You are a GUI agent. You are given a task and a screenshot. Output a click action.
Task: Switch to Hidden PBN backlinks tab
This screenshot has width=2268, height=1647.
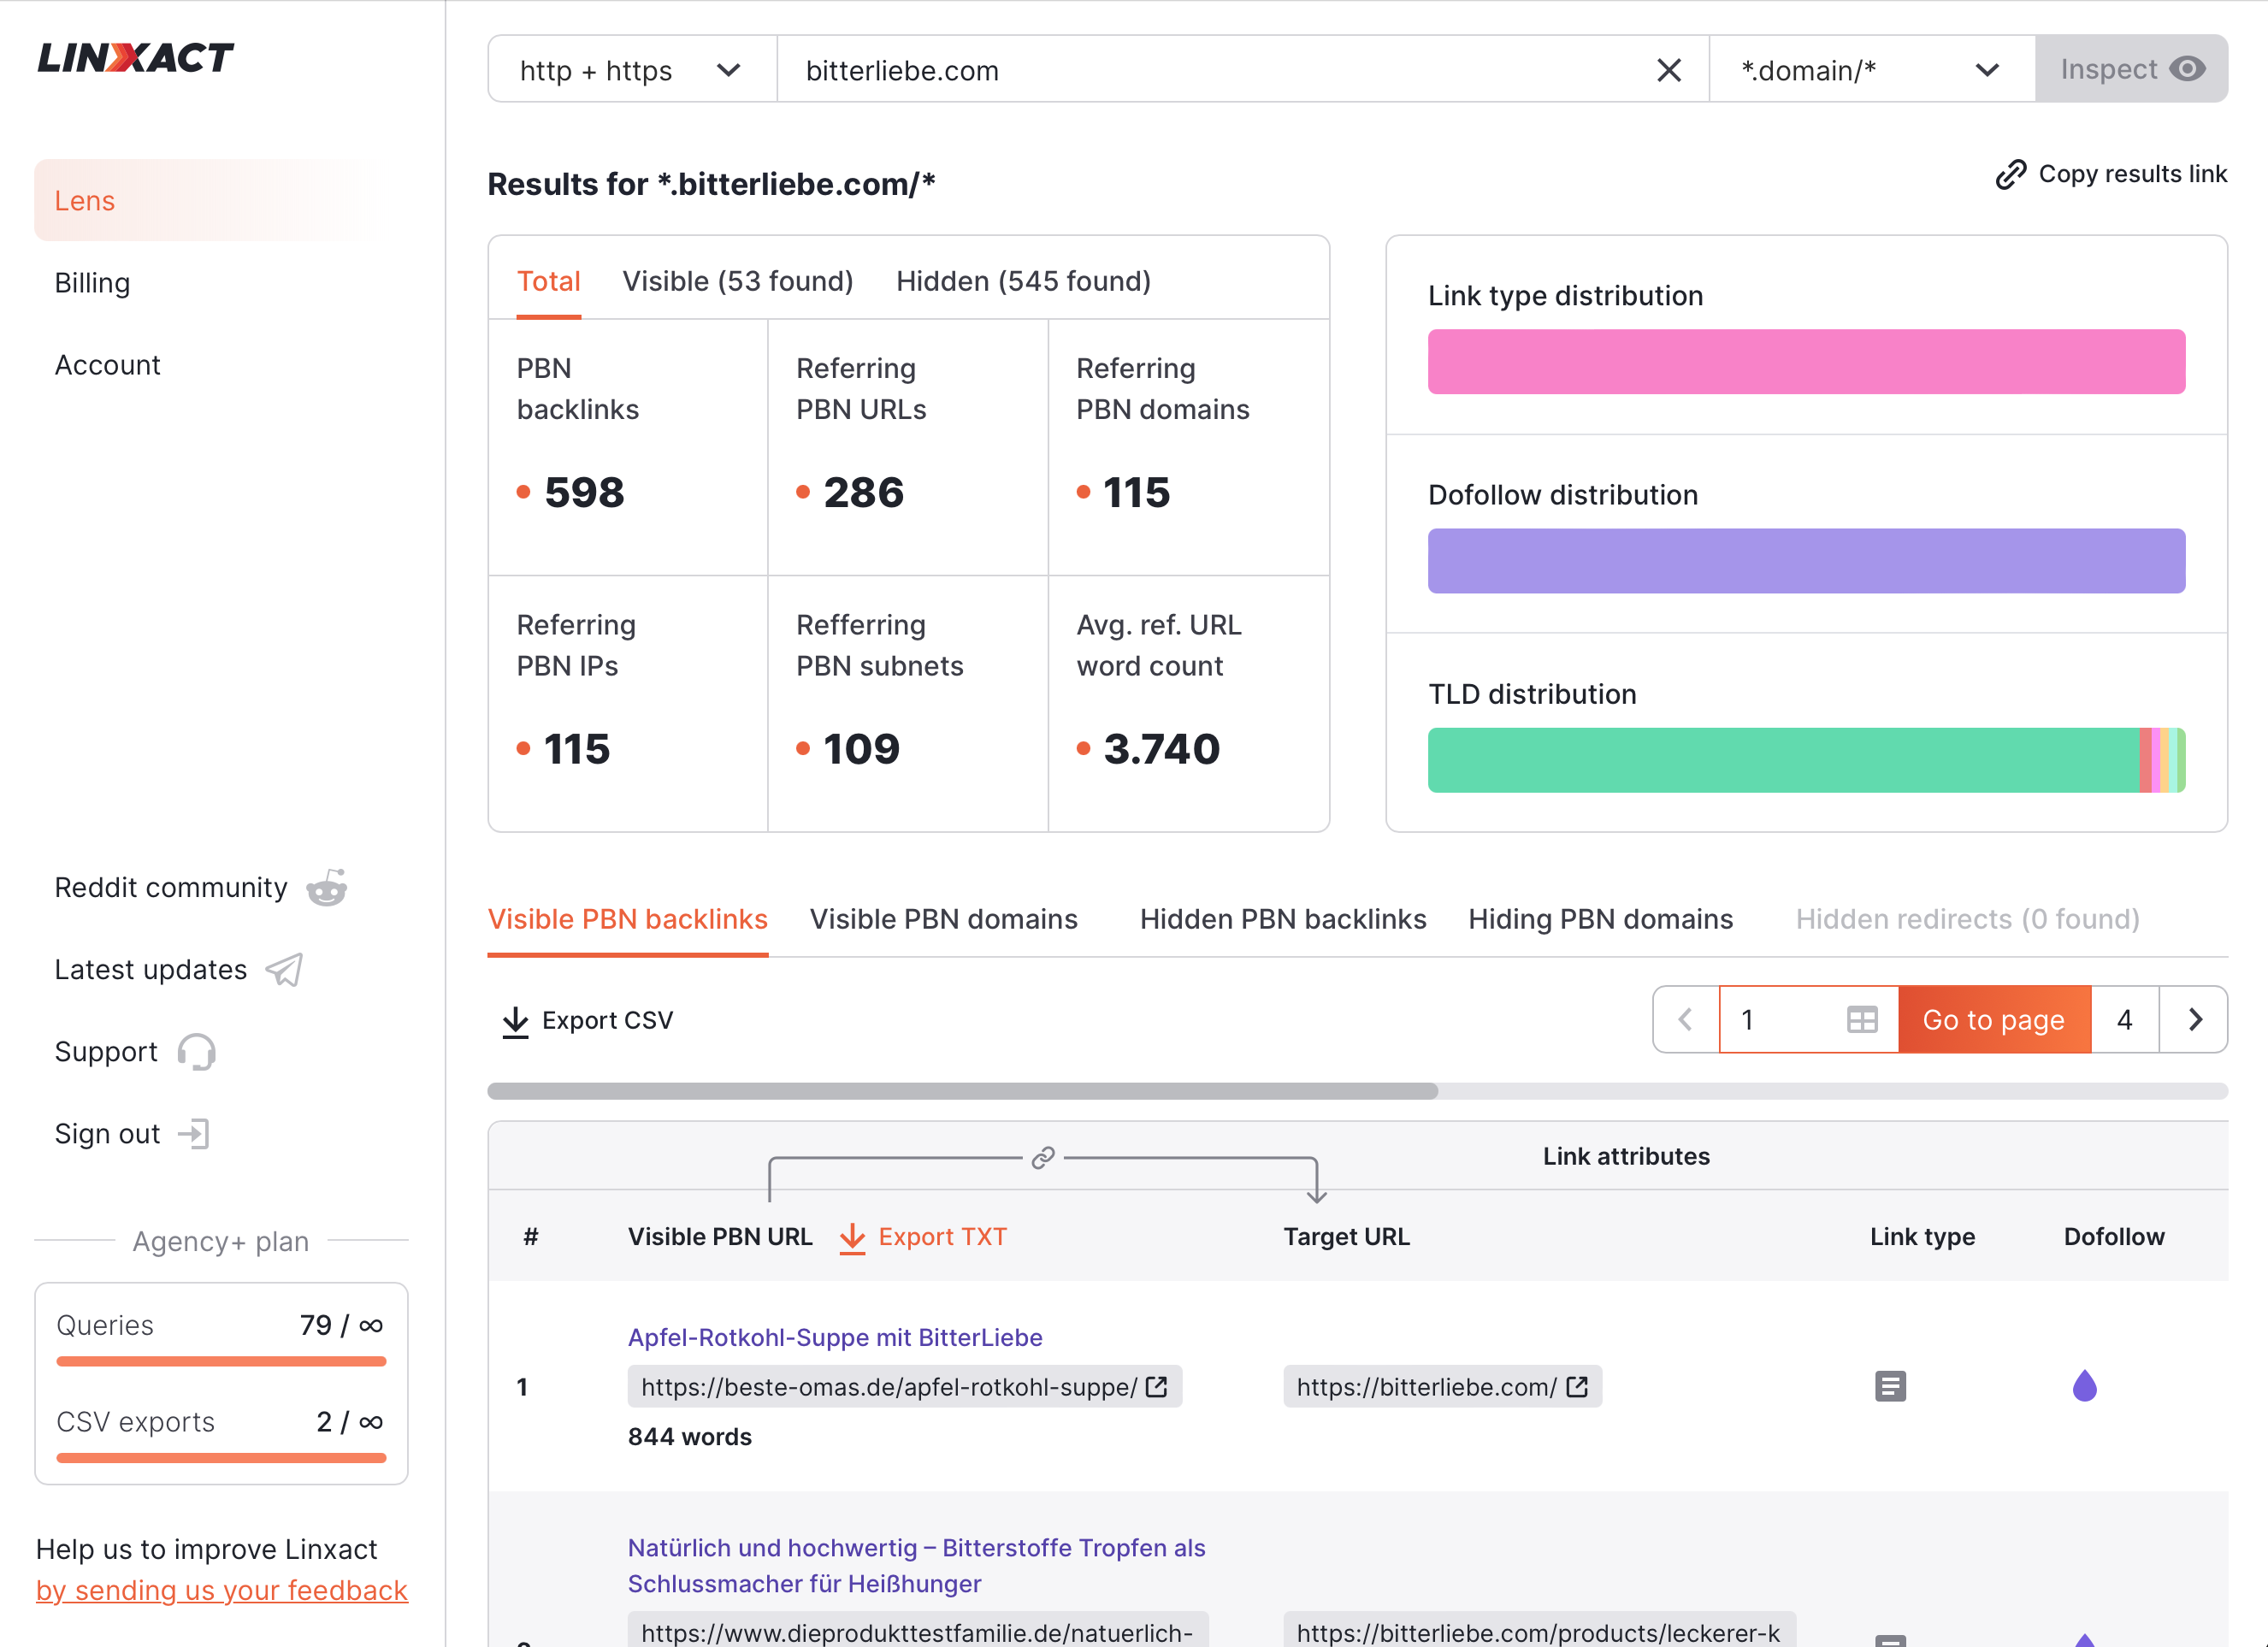1282,919
